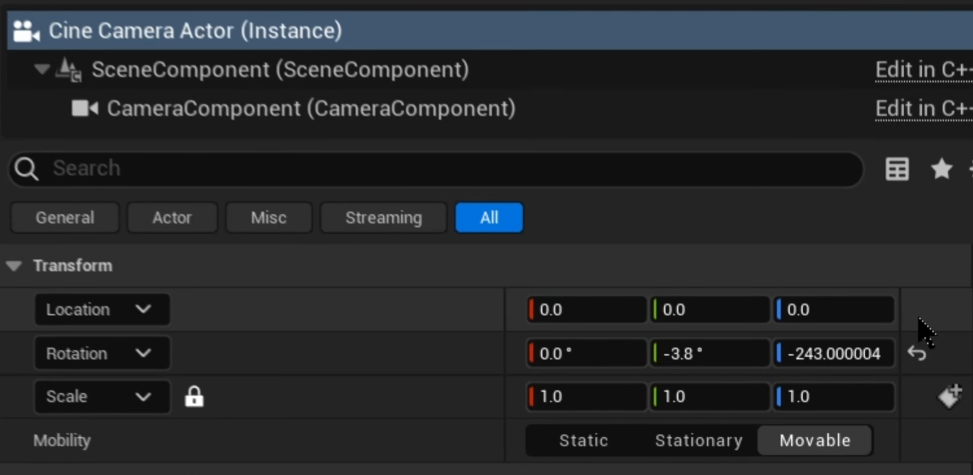The width and height of the screenshot is (973, 475).
Task: Open the property matrix table view icon
Action: (897, 169)
